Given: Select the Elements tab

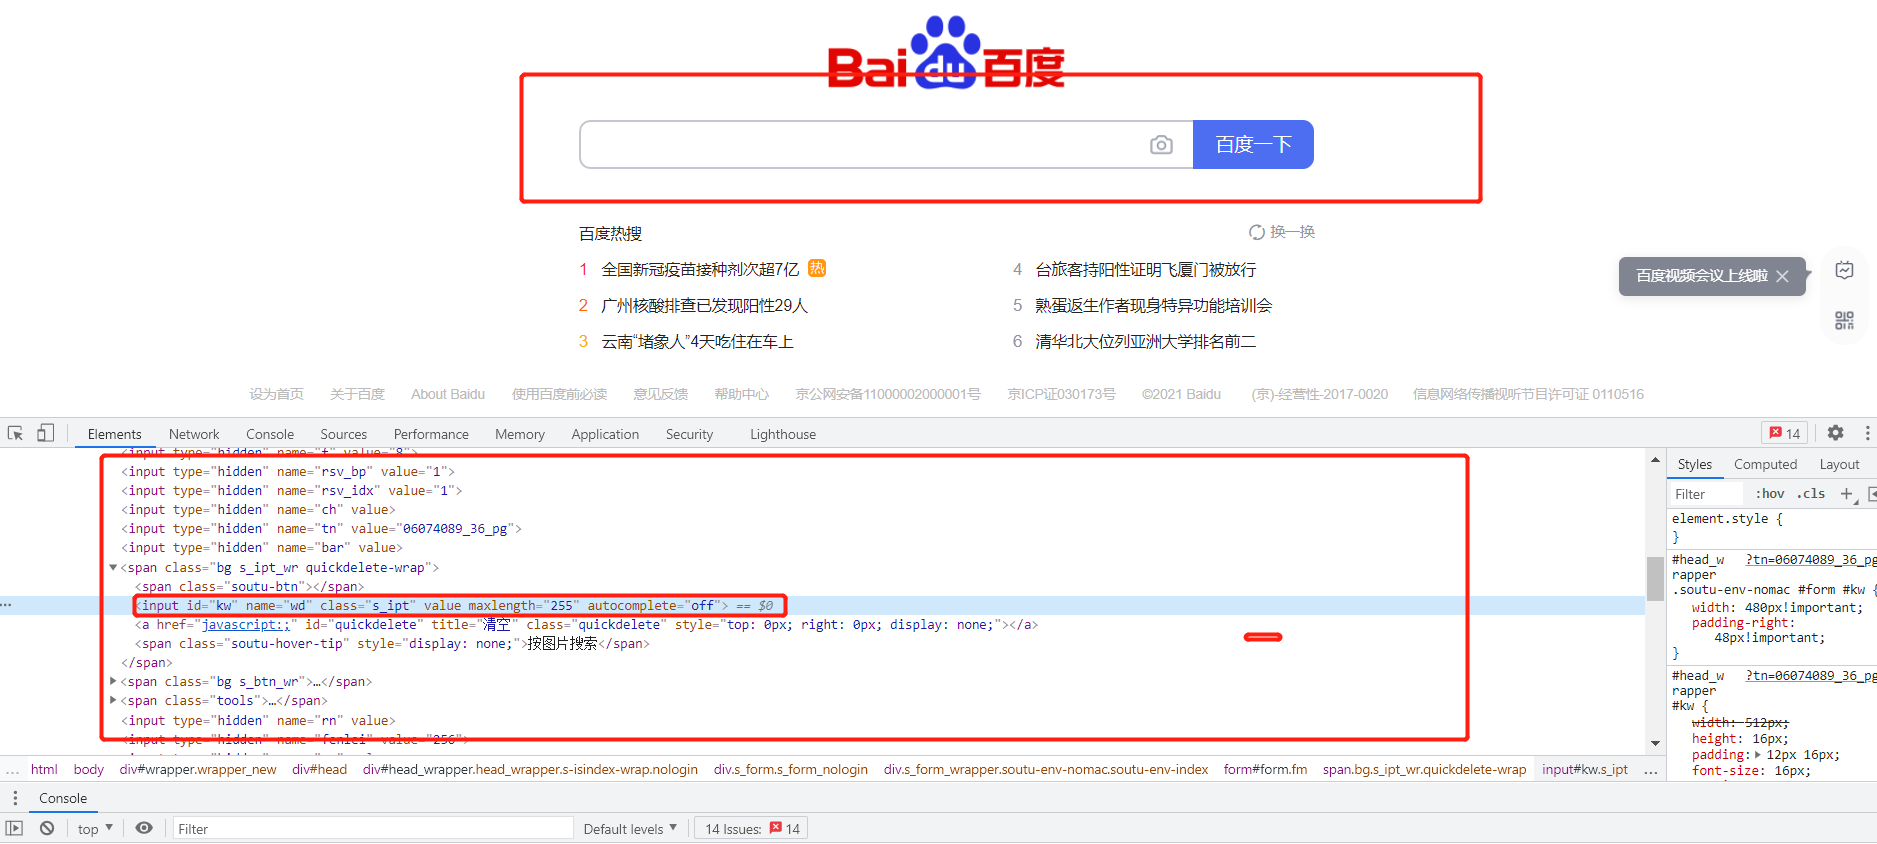Looking at the screenshot, I should 114,434.
